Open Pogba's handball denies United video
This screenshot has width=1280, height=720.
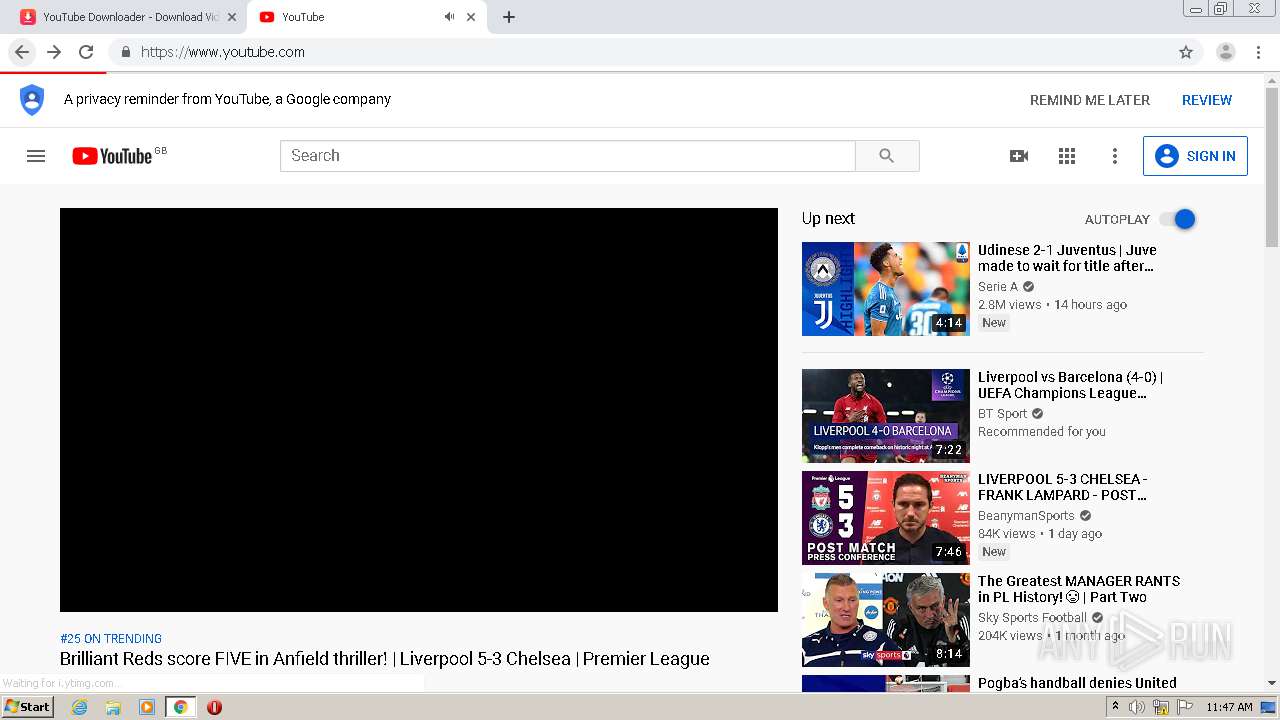click(1077, 683)
